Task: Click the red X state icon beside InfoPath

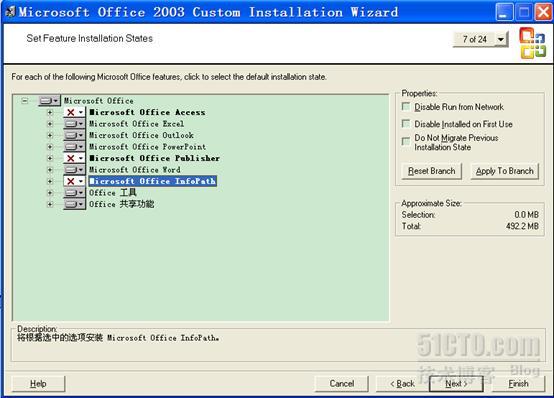Action: coord(75,181)
